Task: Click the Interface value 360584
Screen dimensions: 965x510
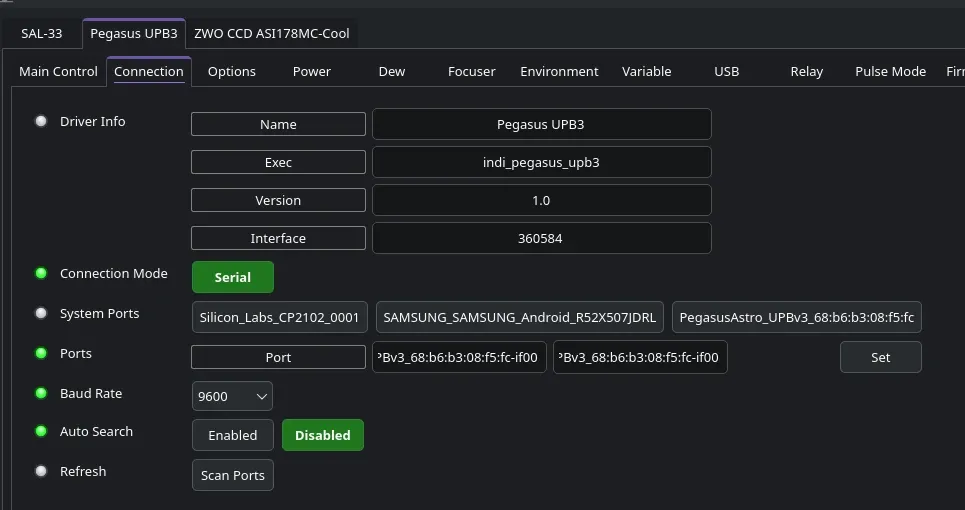Action: 542,238
